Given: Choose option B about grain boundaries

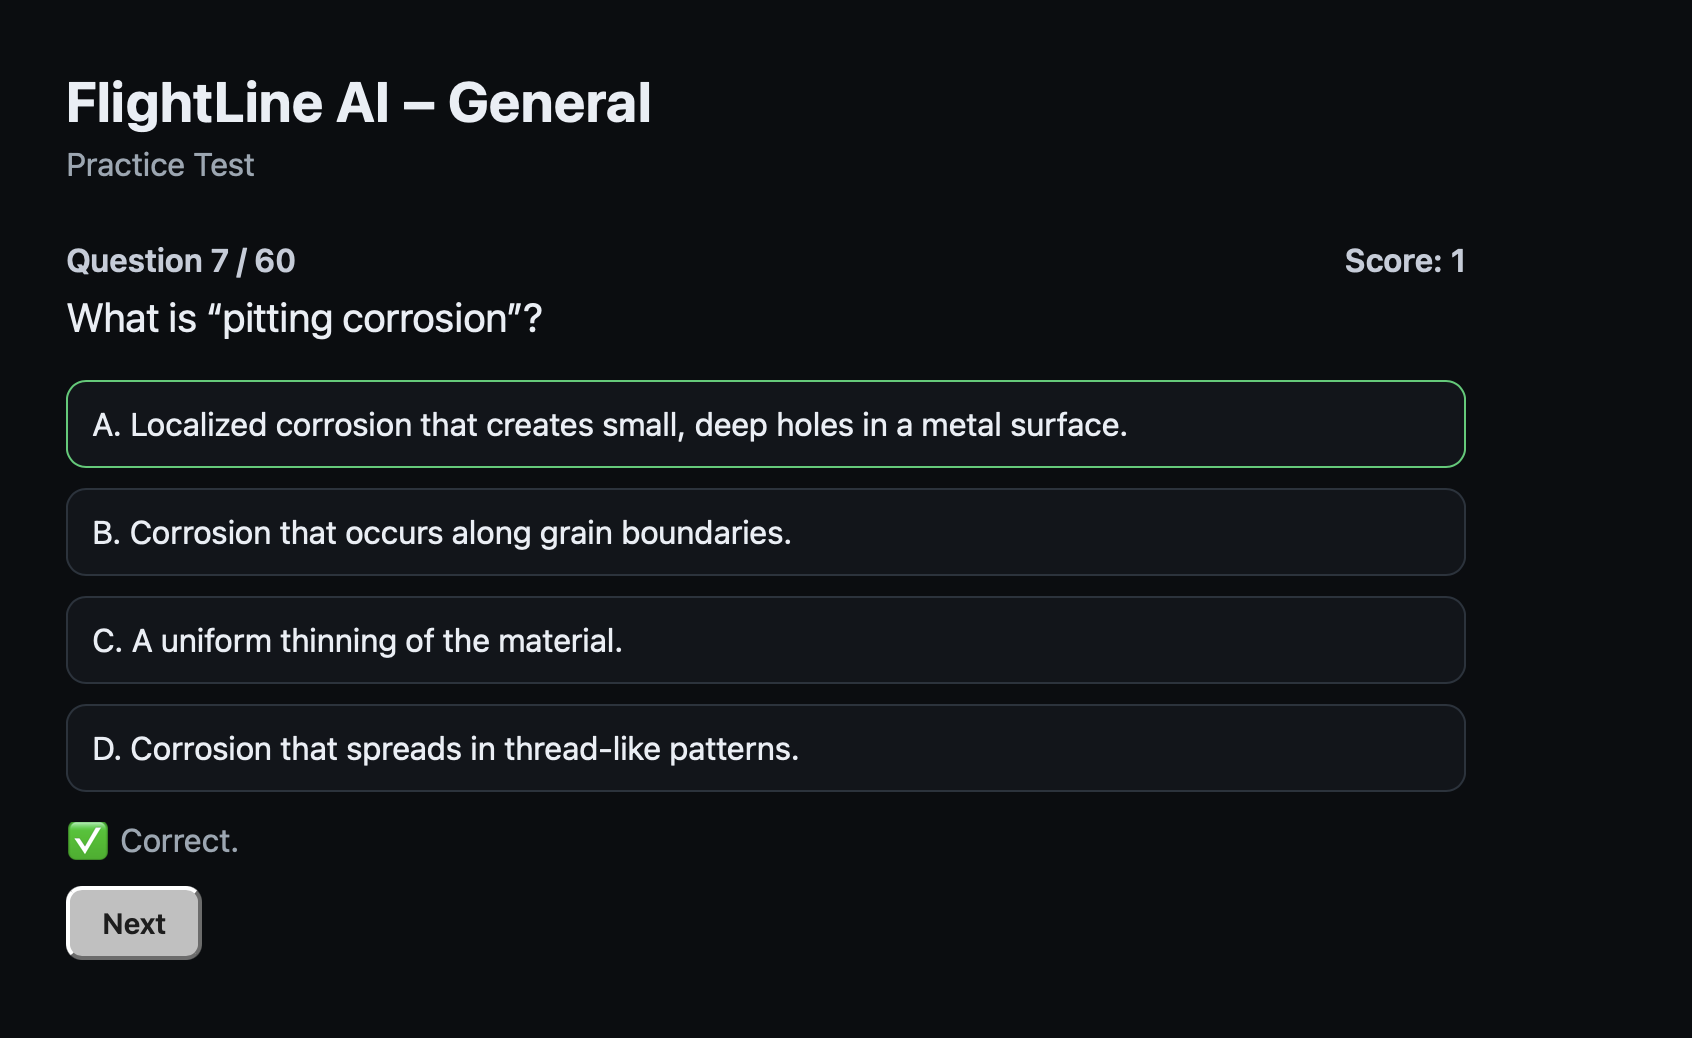Looking at the screenshot, I should (765, 532).
